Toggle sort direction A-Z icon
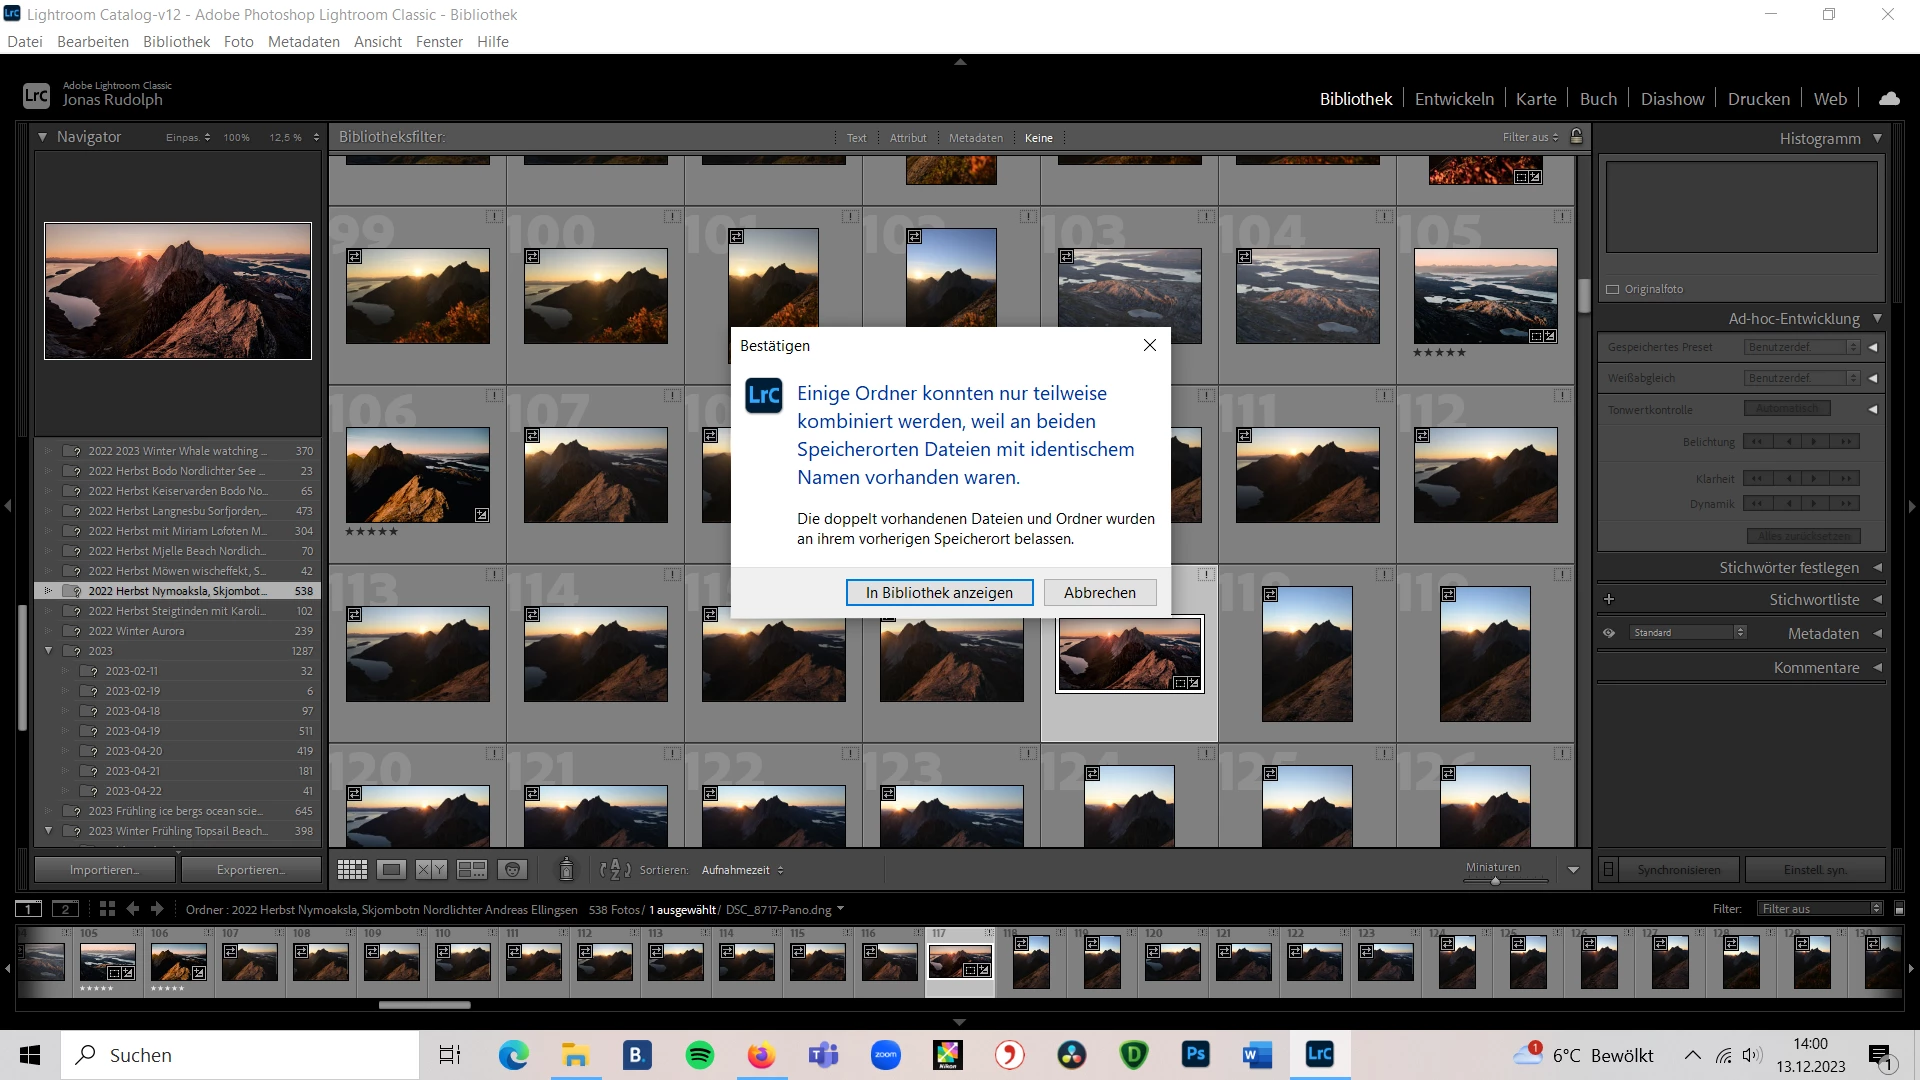Image resolution: width=1920 pixels, height=1080 pixels. tap(614, 870)
